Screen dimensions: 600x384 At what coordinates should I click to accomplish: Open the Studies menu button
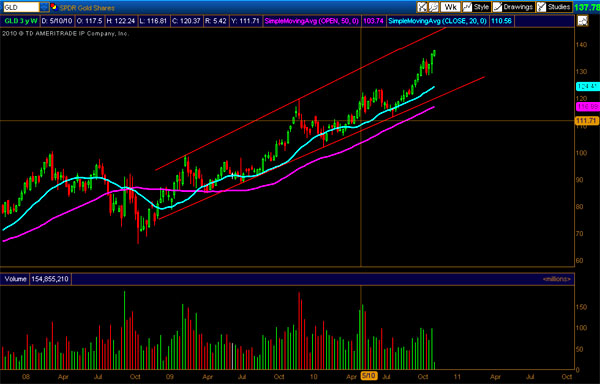pyautogui.click(x=554, y=7)
